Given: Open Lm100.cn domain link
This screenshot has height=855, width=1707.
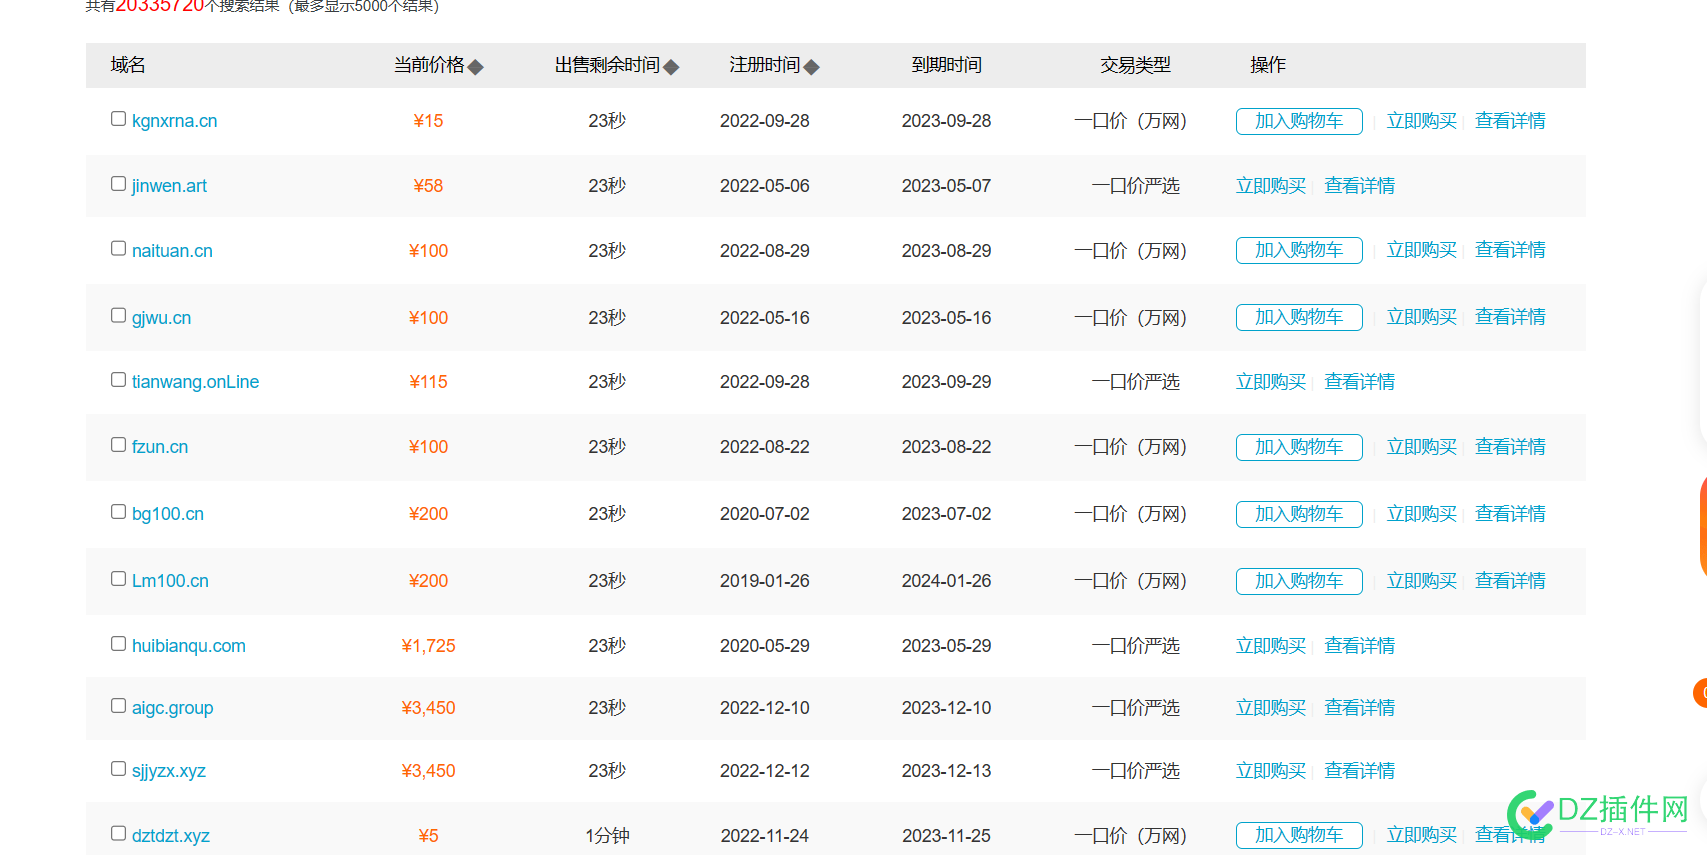Looking at the screenshot, I should [x=170, y=581].
